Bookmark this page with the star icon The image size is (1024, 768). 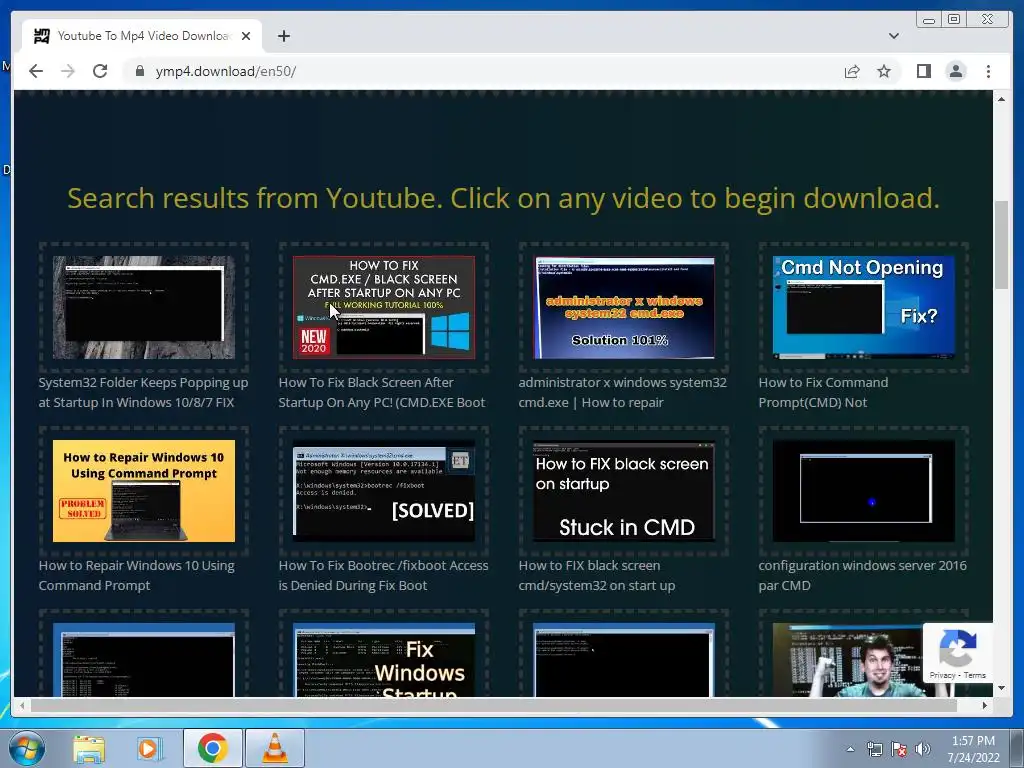click(884, 71)
